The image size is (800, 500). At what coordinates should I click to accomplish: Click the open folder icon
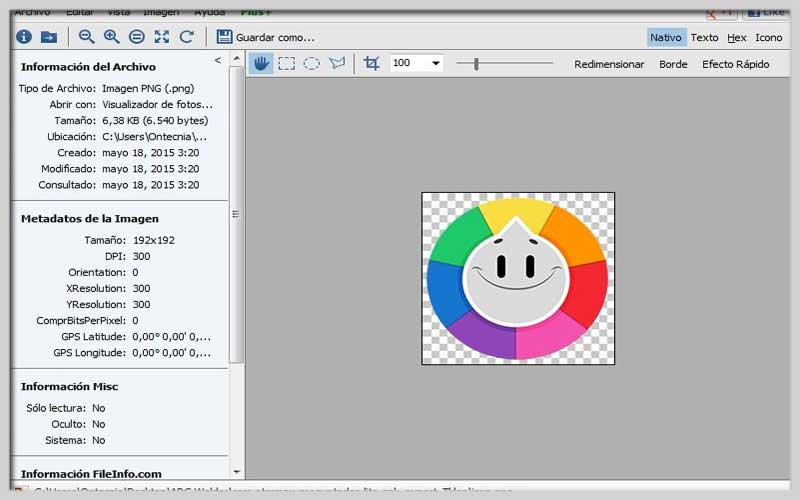click(49, 37)
